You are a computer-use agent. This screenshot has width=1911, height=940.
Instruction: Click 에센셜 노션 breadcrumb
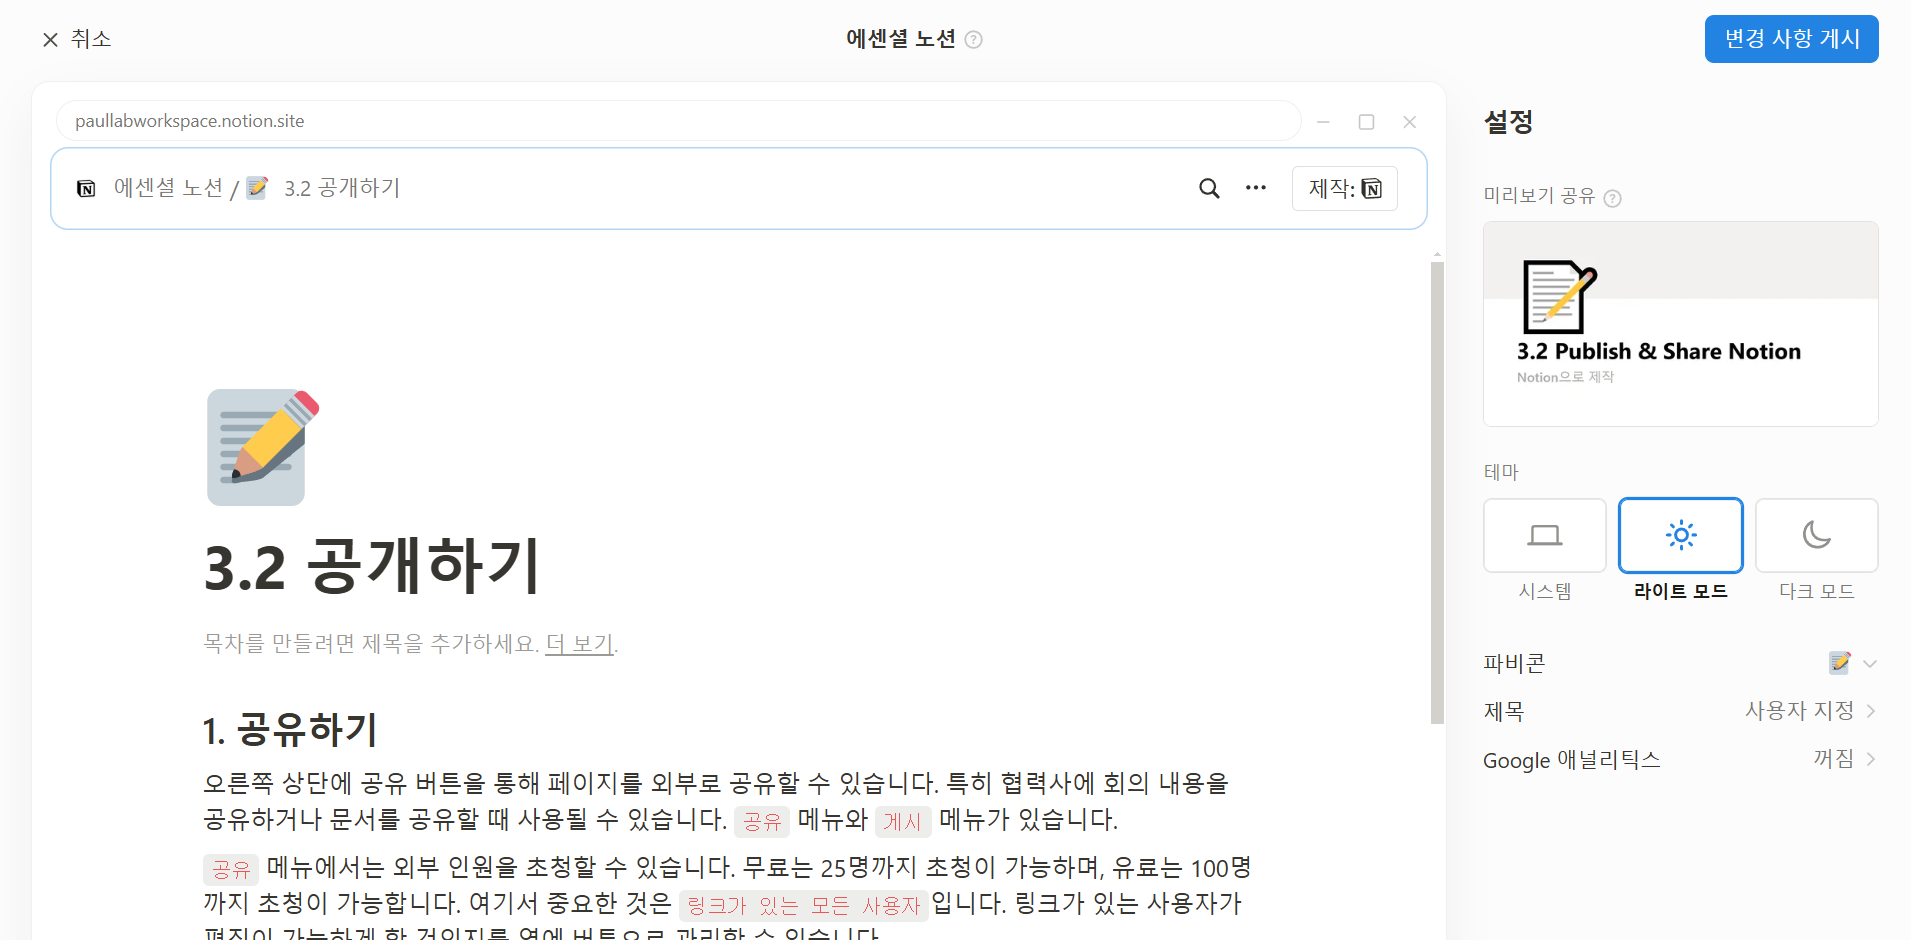point(168,188)
